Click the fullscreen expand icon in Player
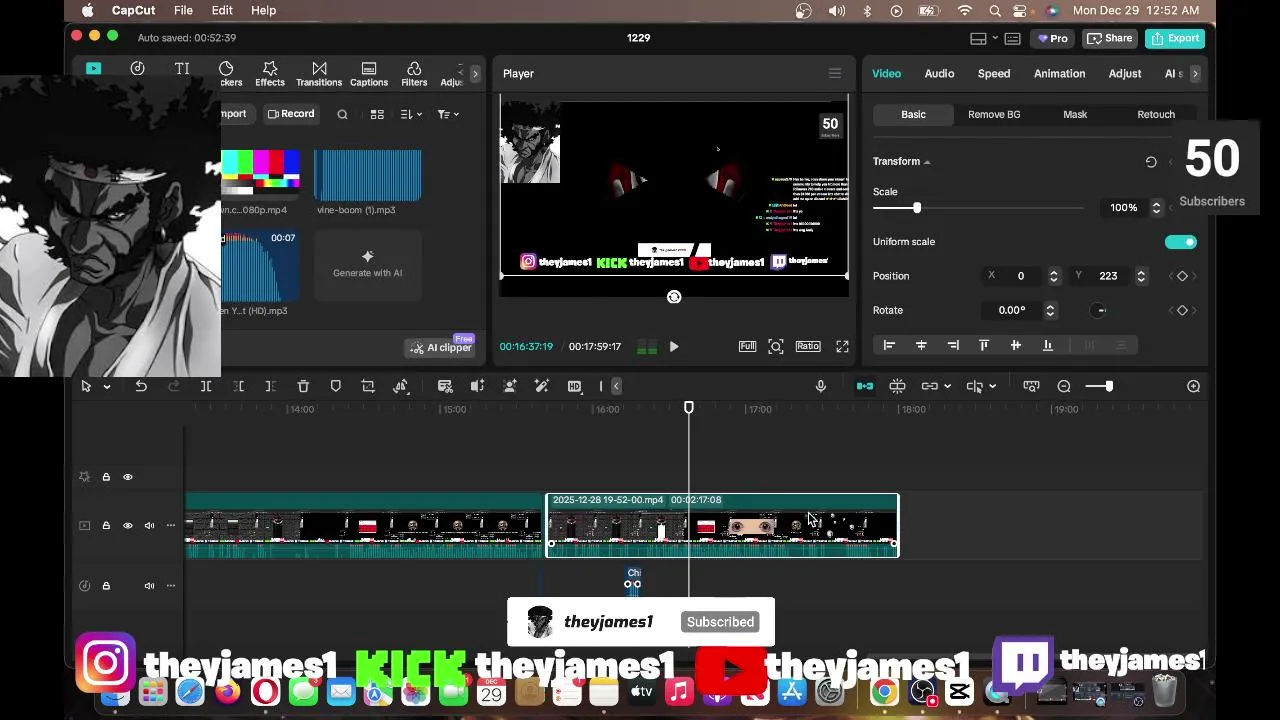This screenshot has height=720, width=1280. tap(842, 346)
